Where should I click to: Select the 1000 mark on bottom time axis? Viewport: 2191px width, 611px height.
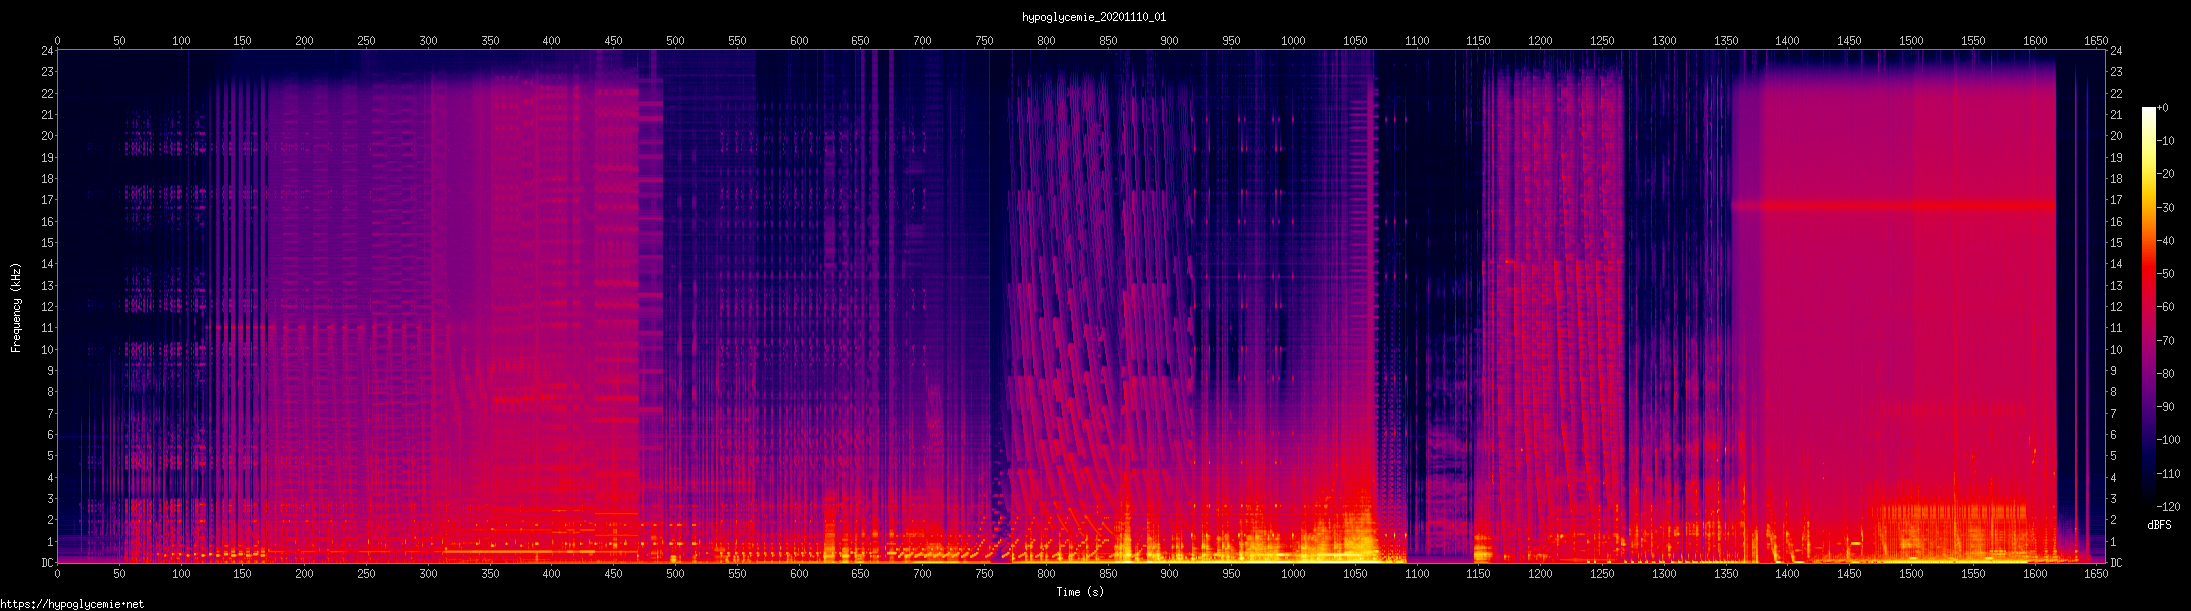[1293, 574]
